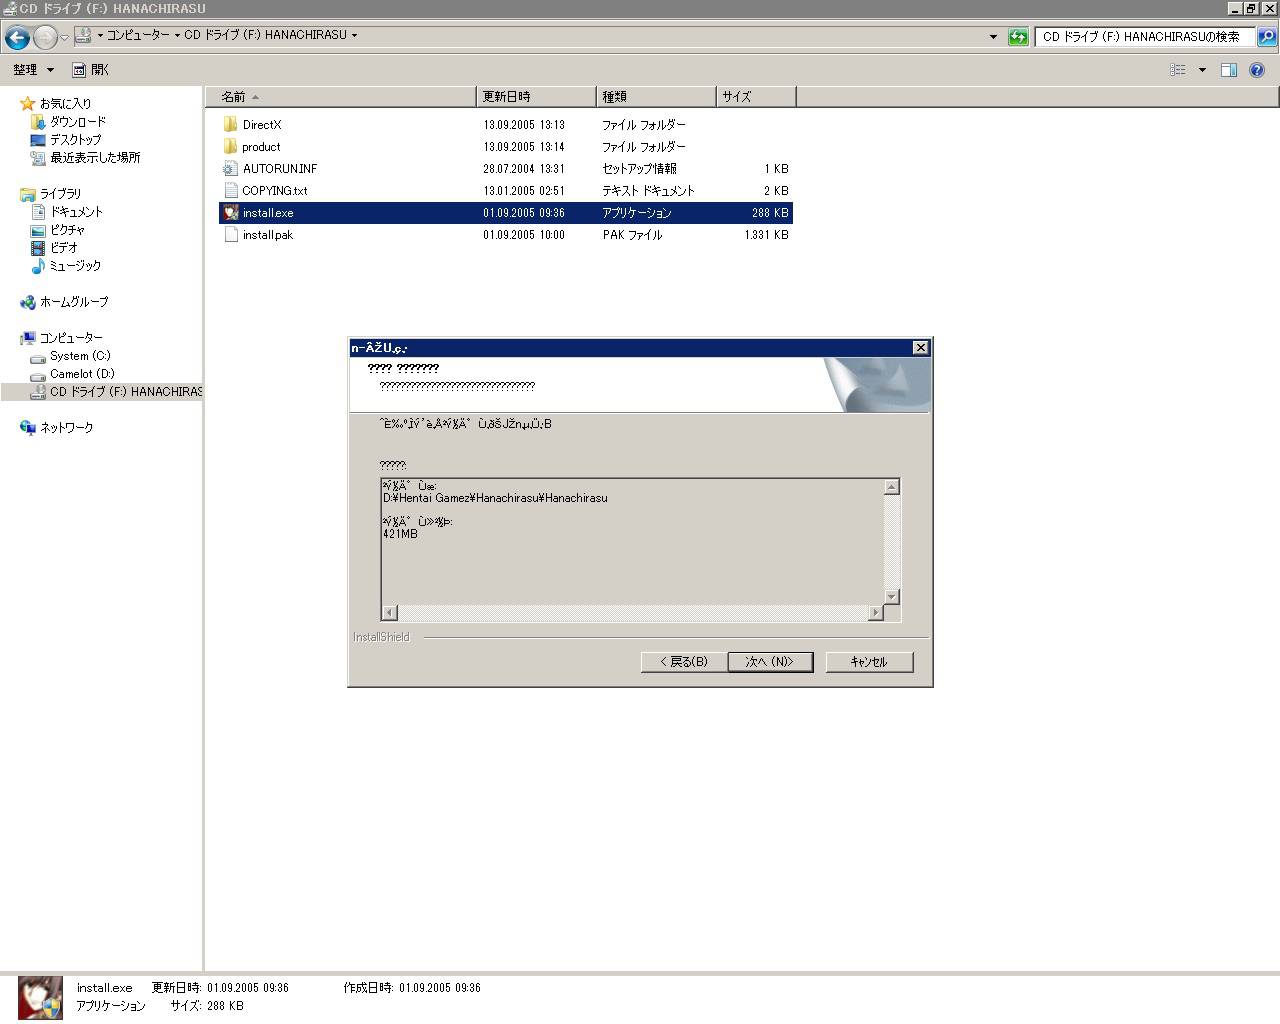Click the コンピューター breadcrumb in the address bar
1280x1024 pixels.
138,35
